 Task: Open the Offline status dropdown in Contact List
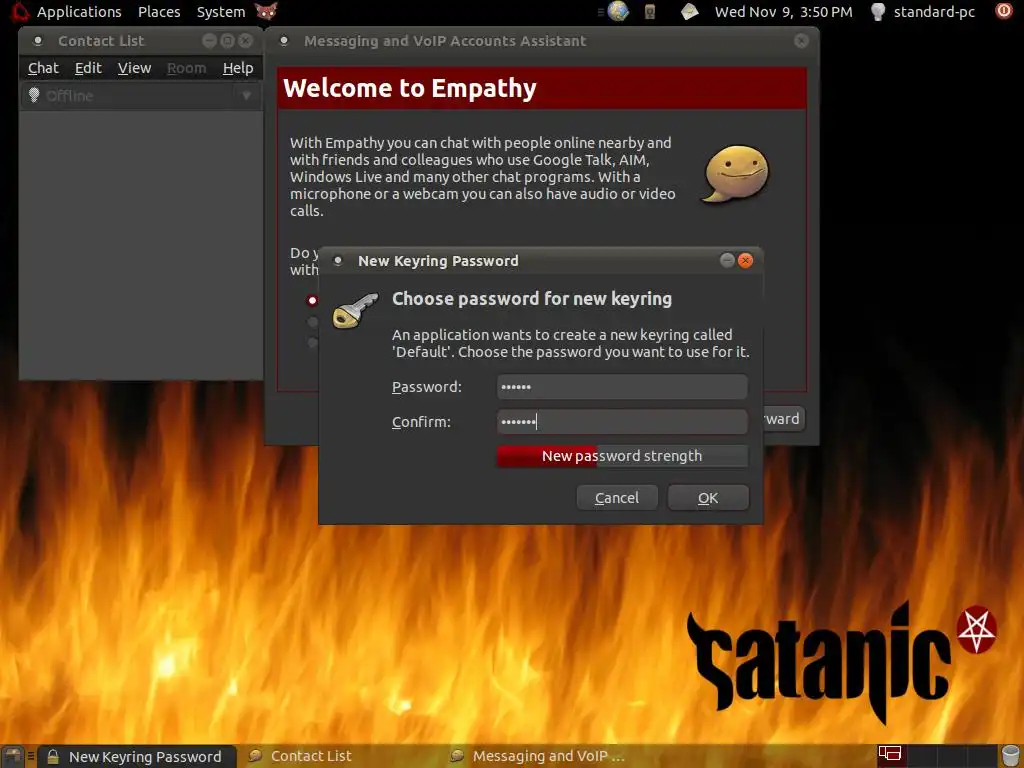point(141,96)
